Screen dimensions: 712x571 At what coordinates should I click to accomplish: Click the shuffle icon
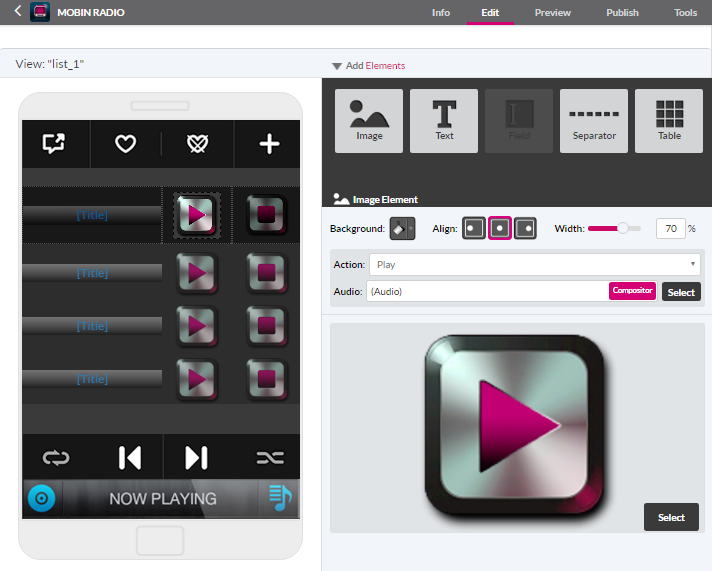pos(270,458)
